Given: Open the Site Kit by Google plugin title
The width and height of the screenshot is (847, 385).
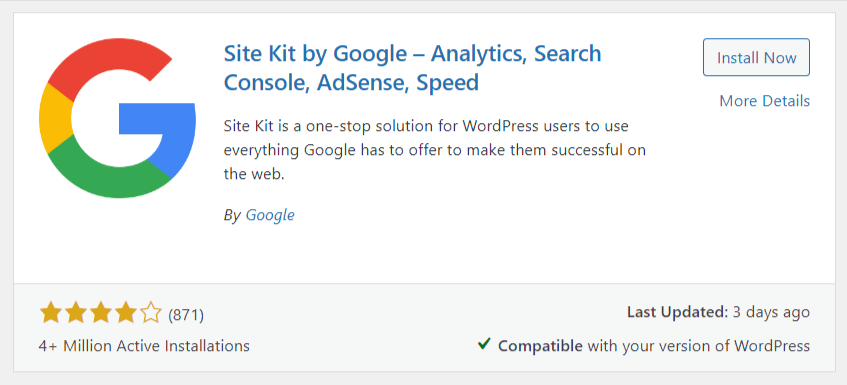Looking at the screenshot, I should (412, 68).
